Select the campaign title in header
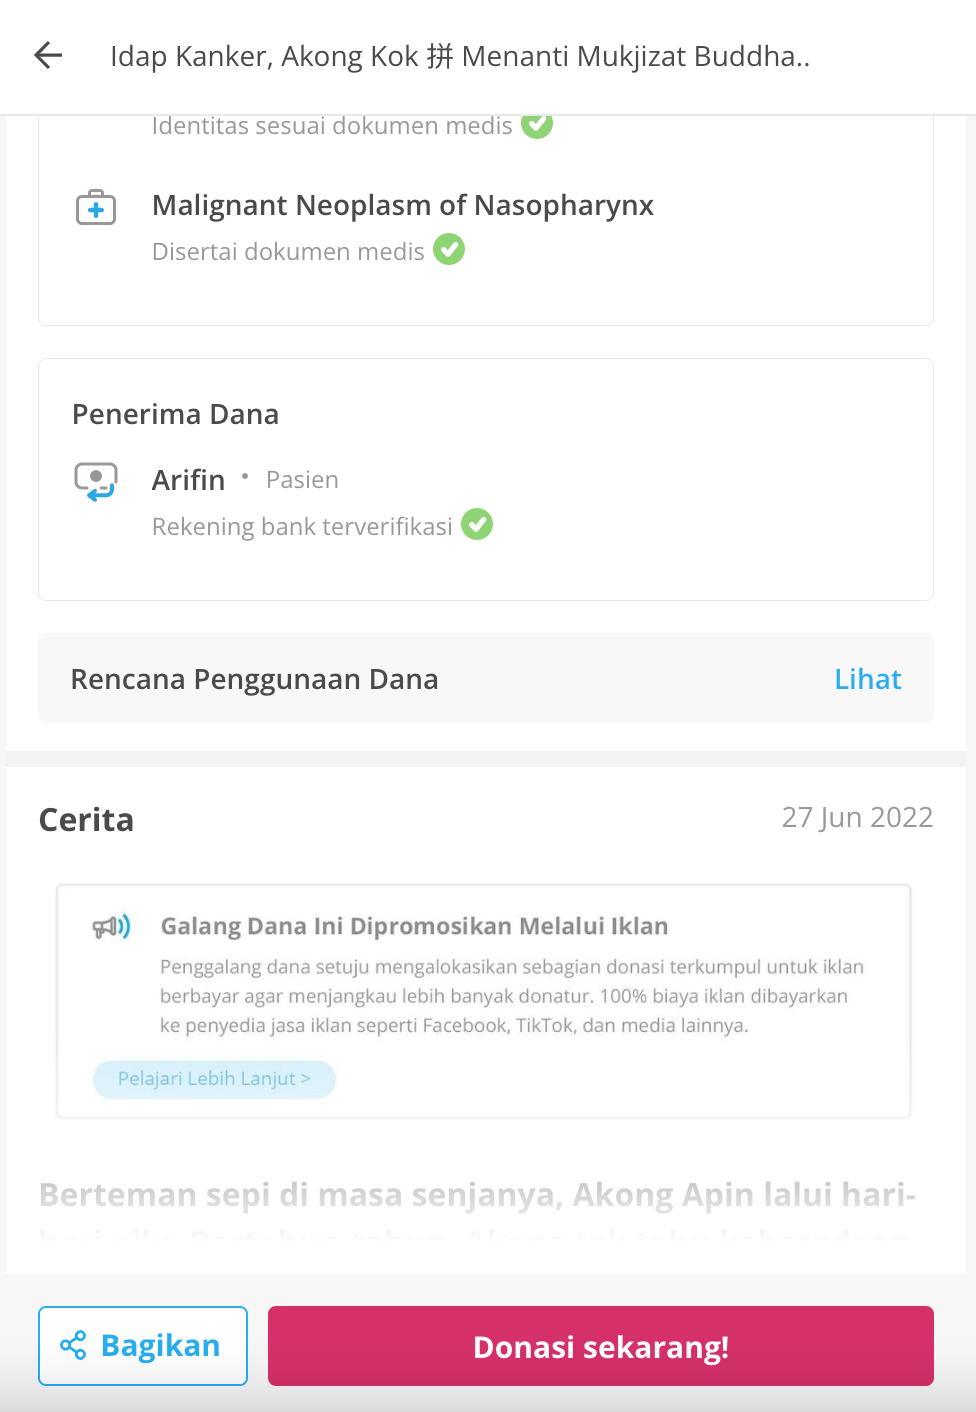The height and width of the screenshot is (1412, 976). 460,56
